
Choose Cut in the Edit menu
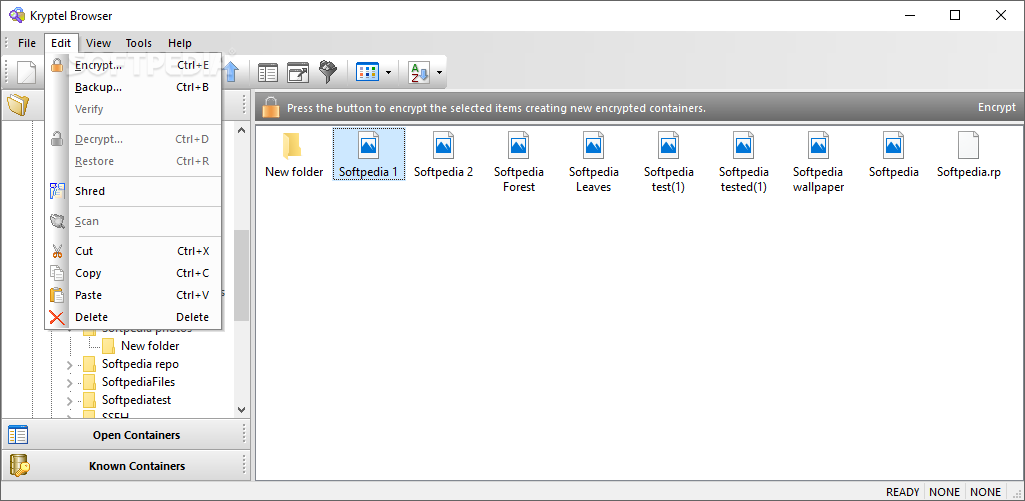point(133,251)
